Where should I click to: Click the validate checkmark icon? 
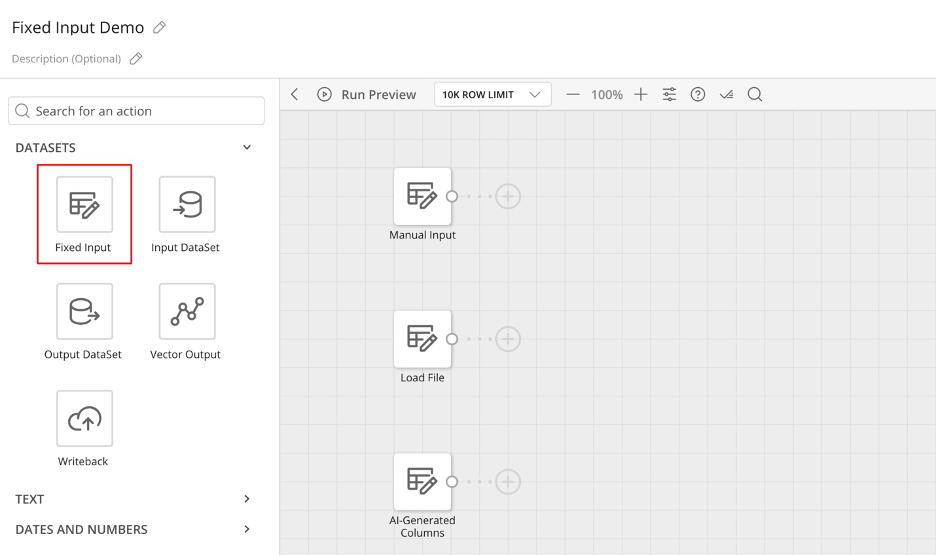726,94
